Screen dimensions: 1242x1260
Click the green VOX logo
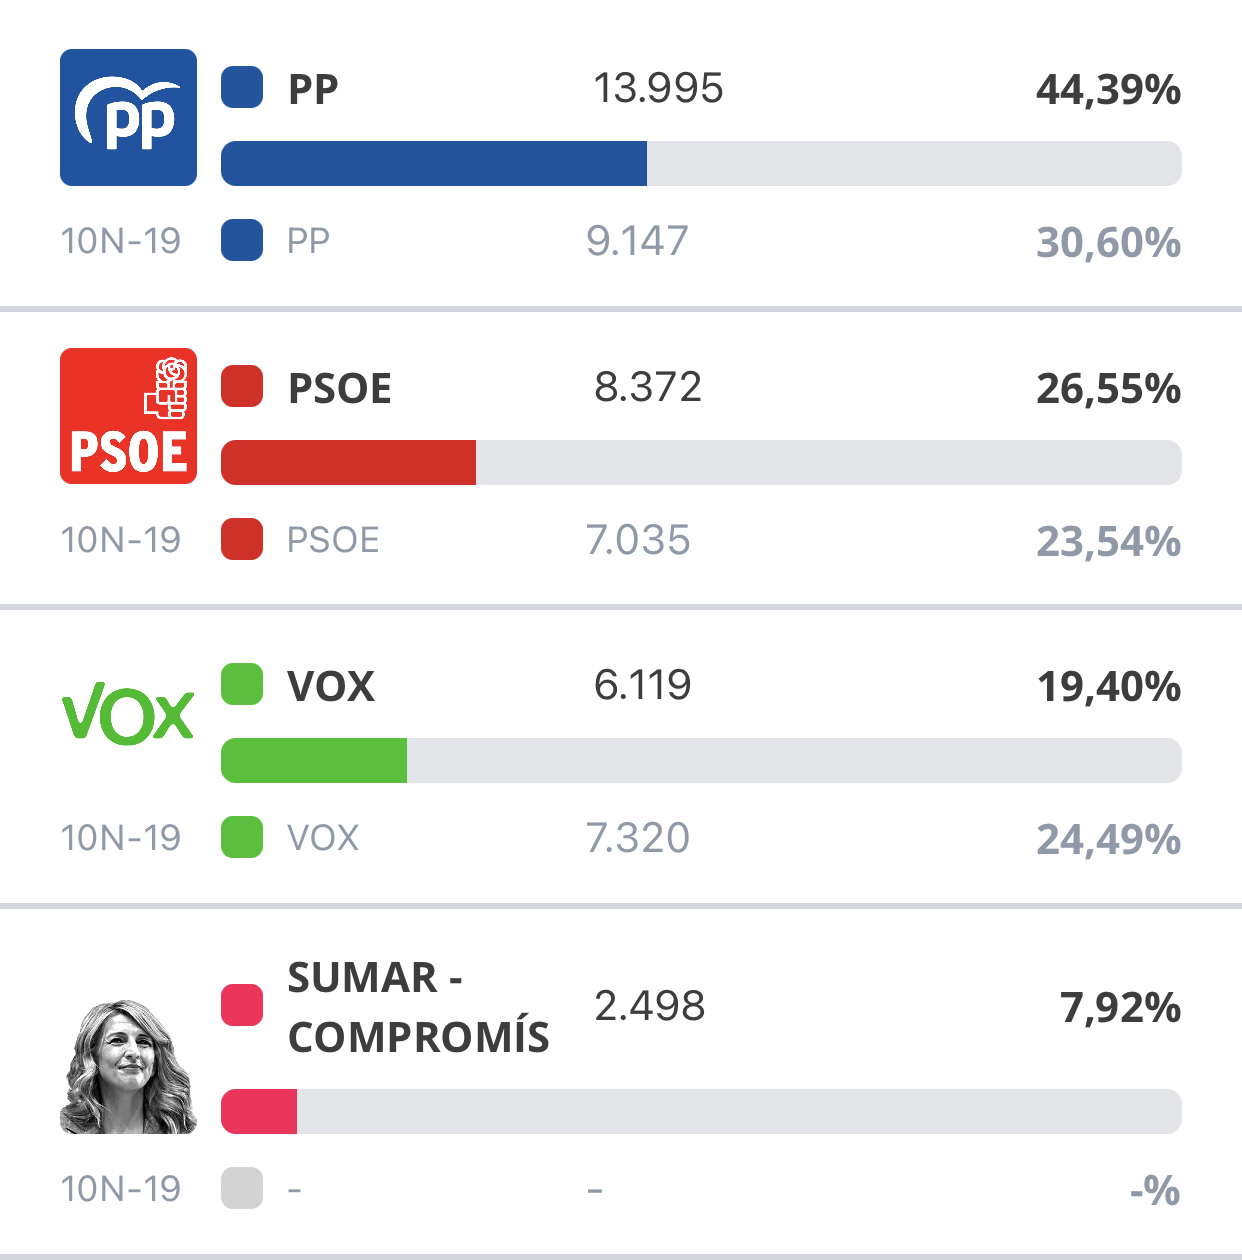pos(128,713)
